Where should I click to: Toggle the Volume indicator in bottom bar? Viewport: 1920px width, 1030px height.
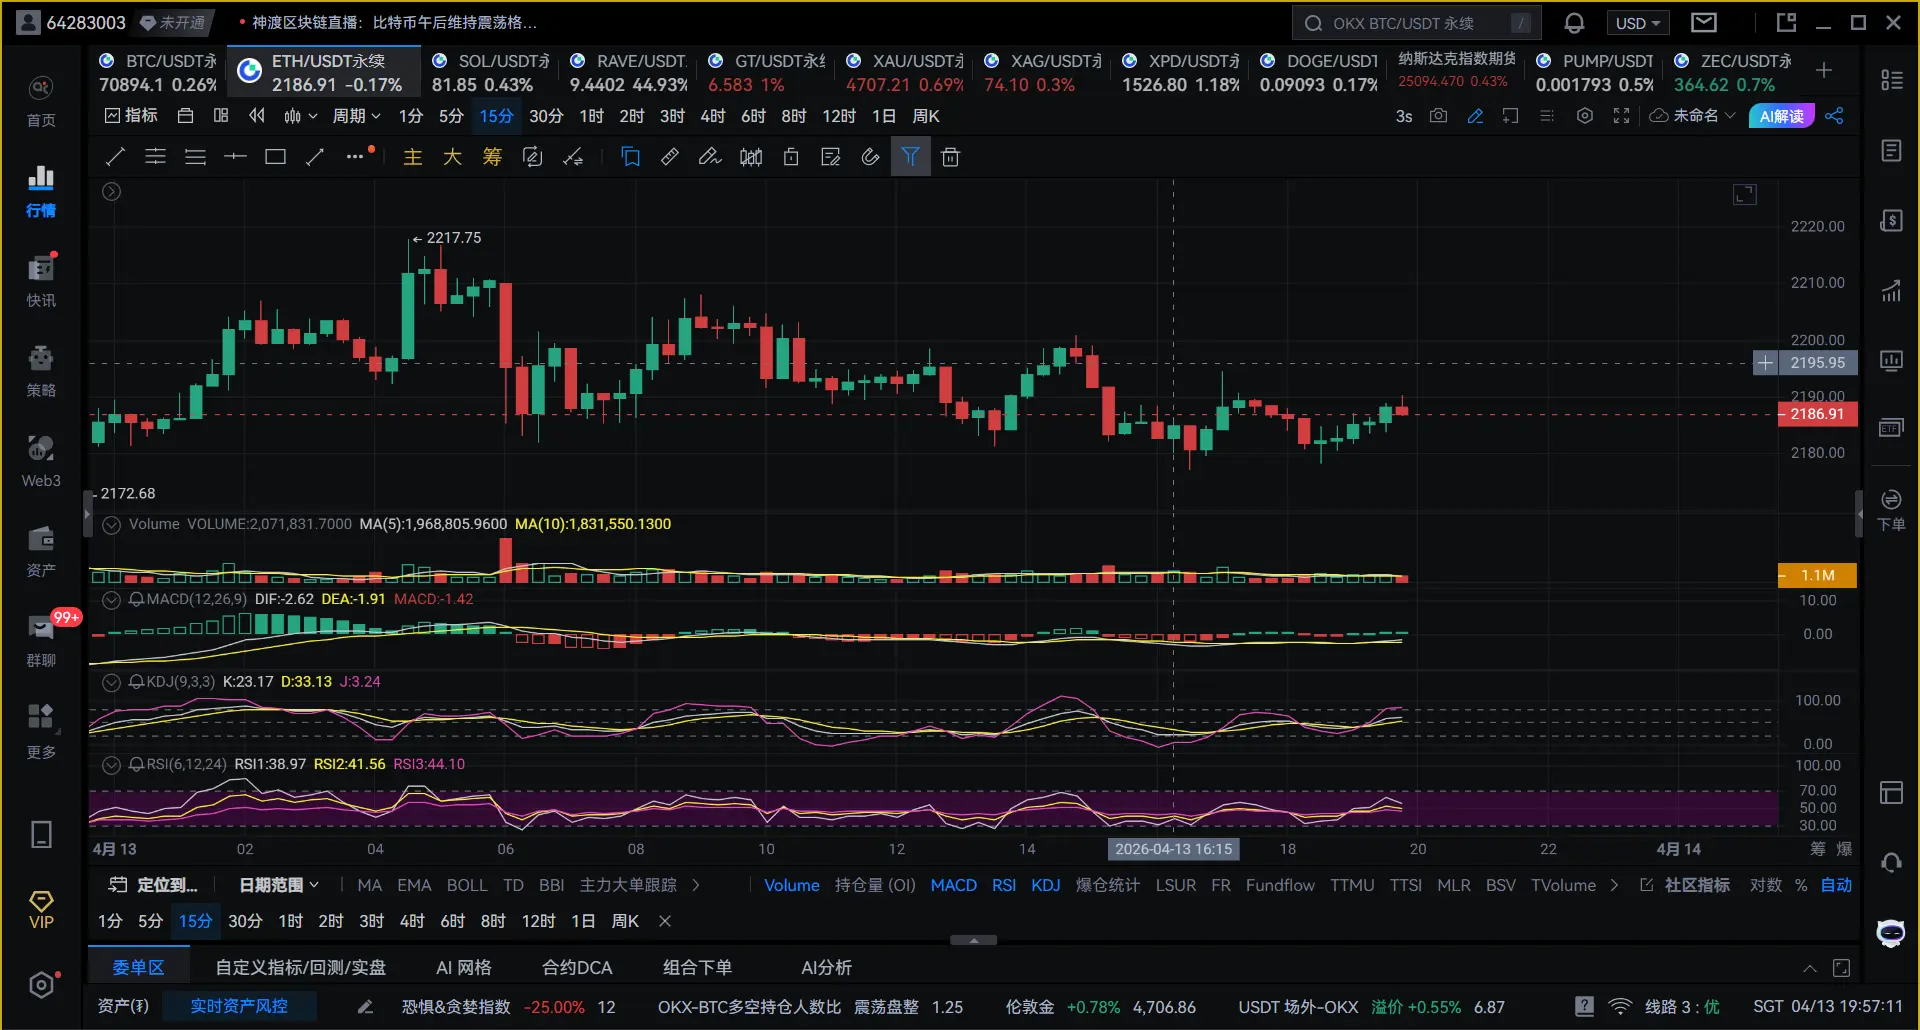791,885
